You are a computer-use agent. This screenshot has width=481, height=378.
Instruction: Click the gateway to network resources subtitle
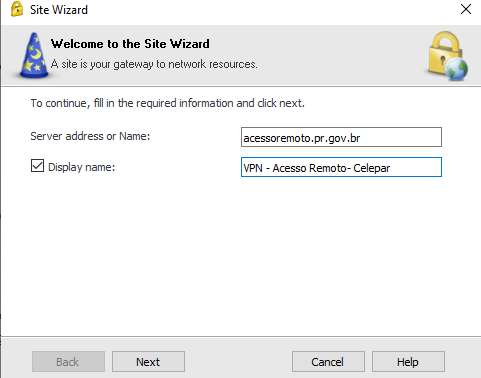(154, 64)
